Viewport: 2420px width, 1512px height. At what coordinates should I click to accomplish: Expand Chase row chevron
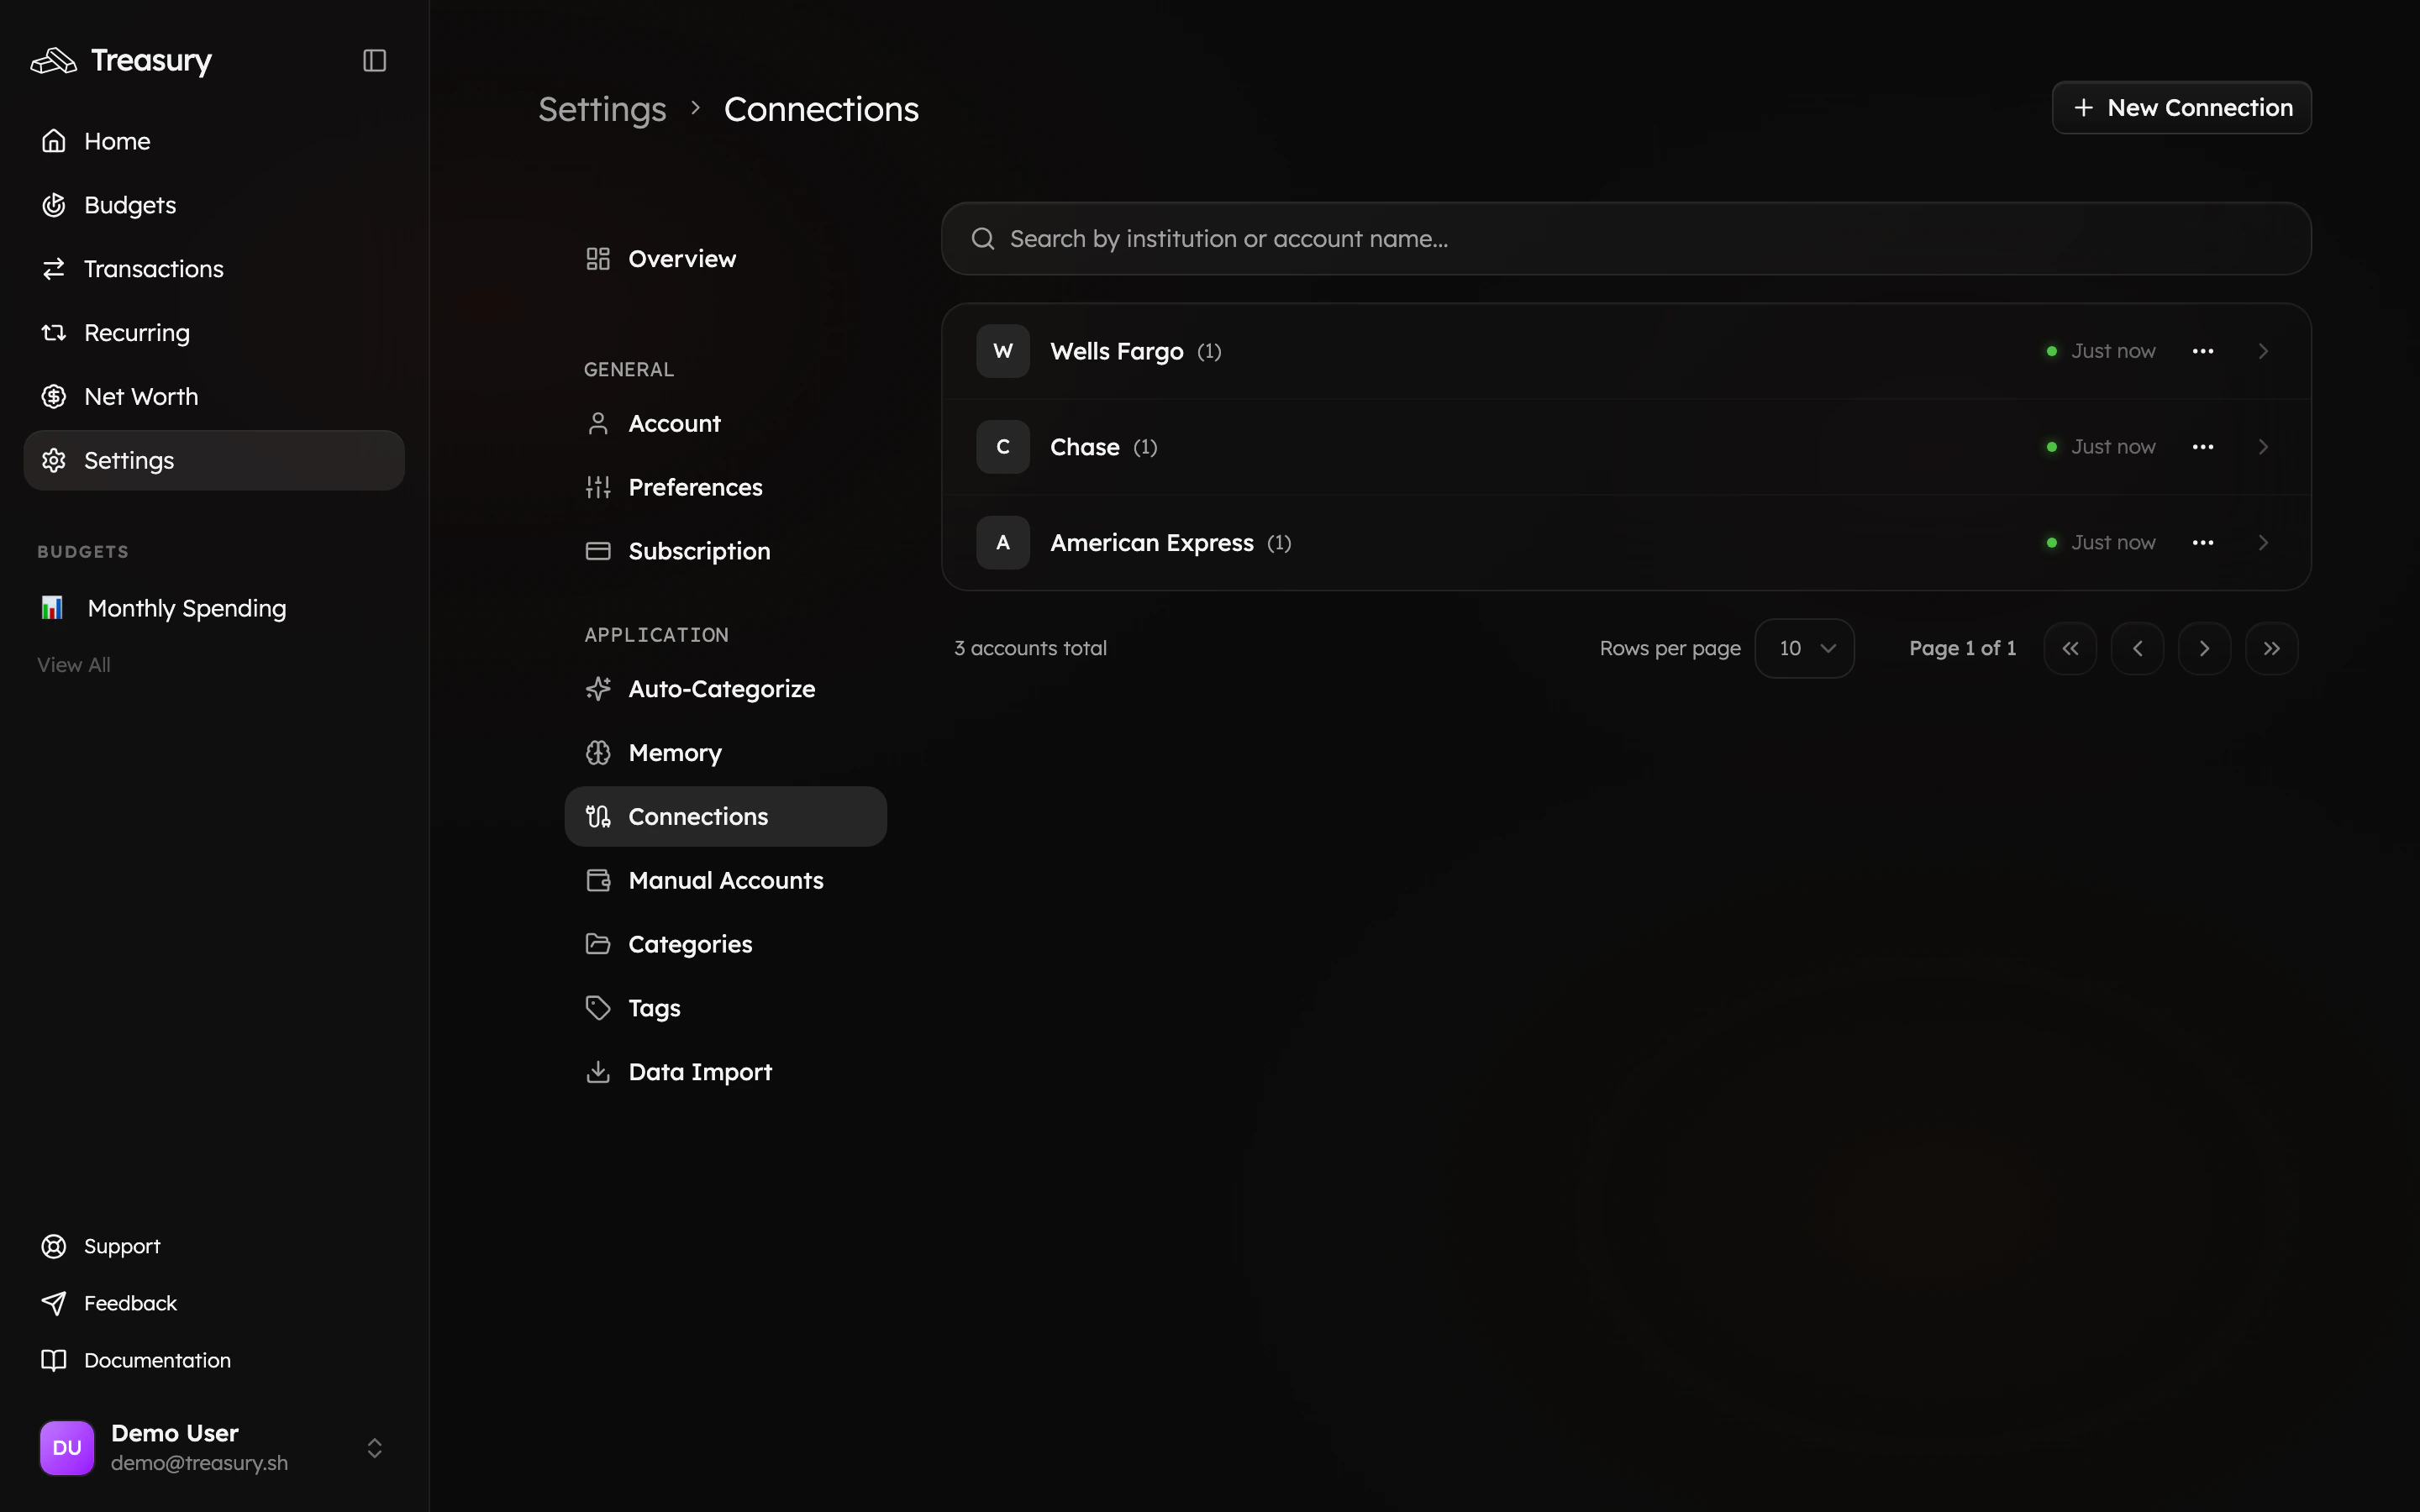[2263, 447]
